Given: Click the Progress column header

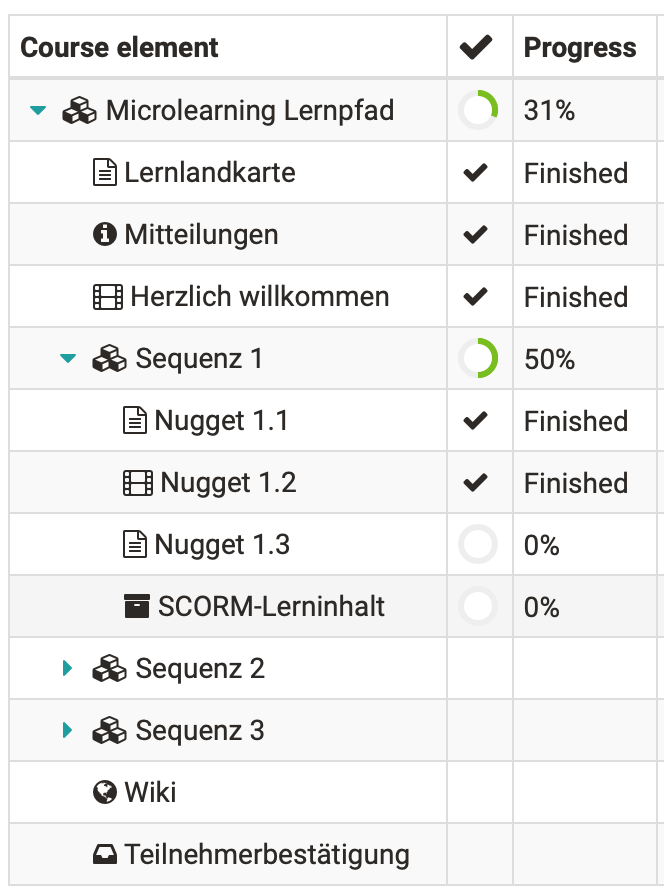Looking at the screenshot, I should (580, 47).
